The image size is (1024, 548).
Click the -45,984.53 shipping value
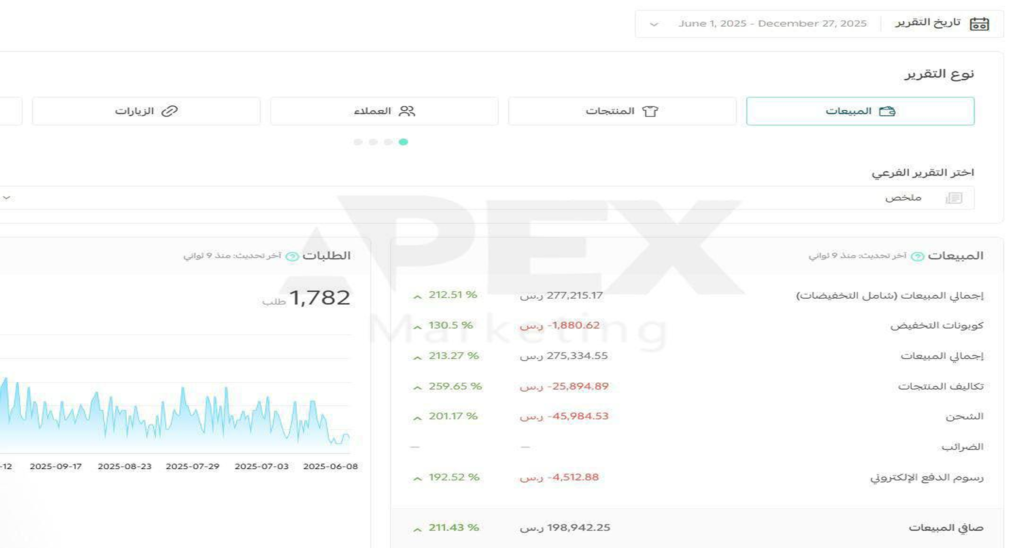tap(564, 417)
